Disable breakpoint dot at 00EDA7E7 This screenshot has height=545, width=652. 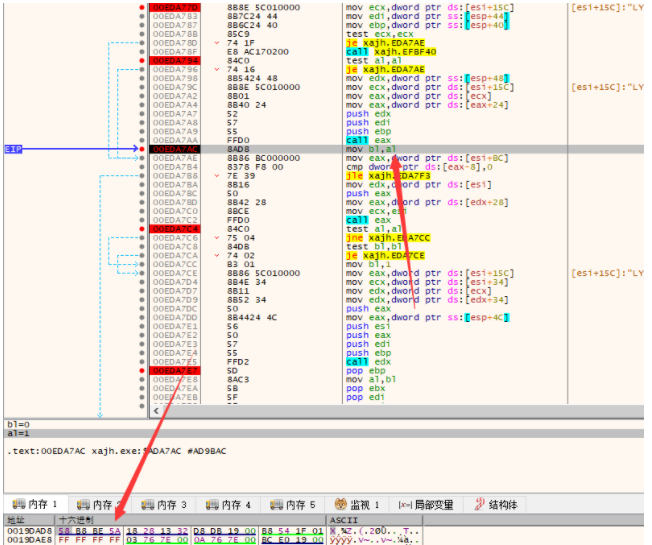(142, 371)
